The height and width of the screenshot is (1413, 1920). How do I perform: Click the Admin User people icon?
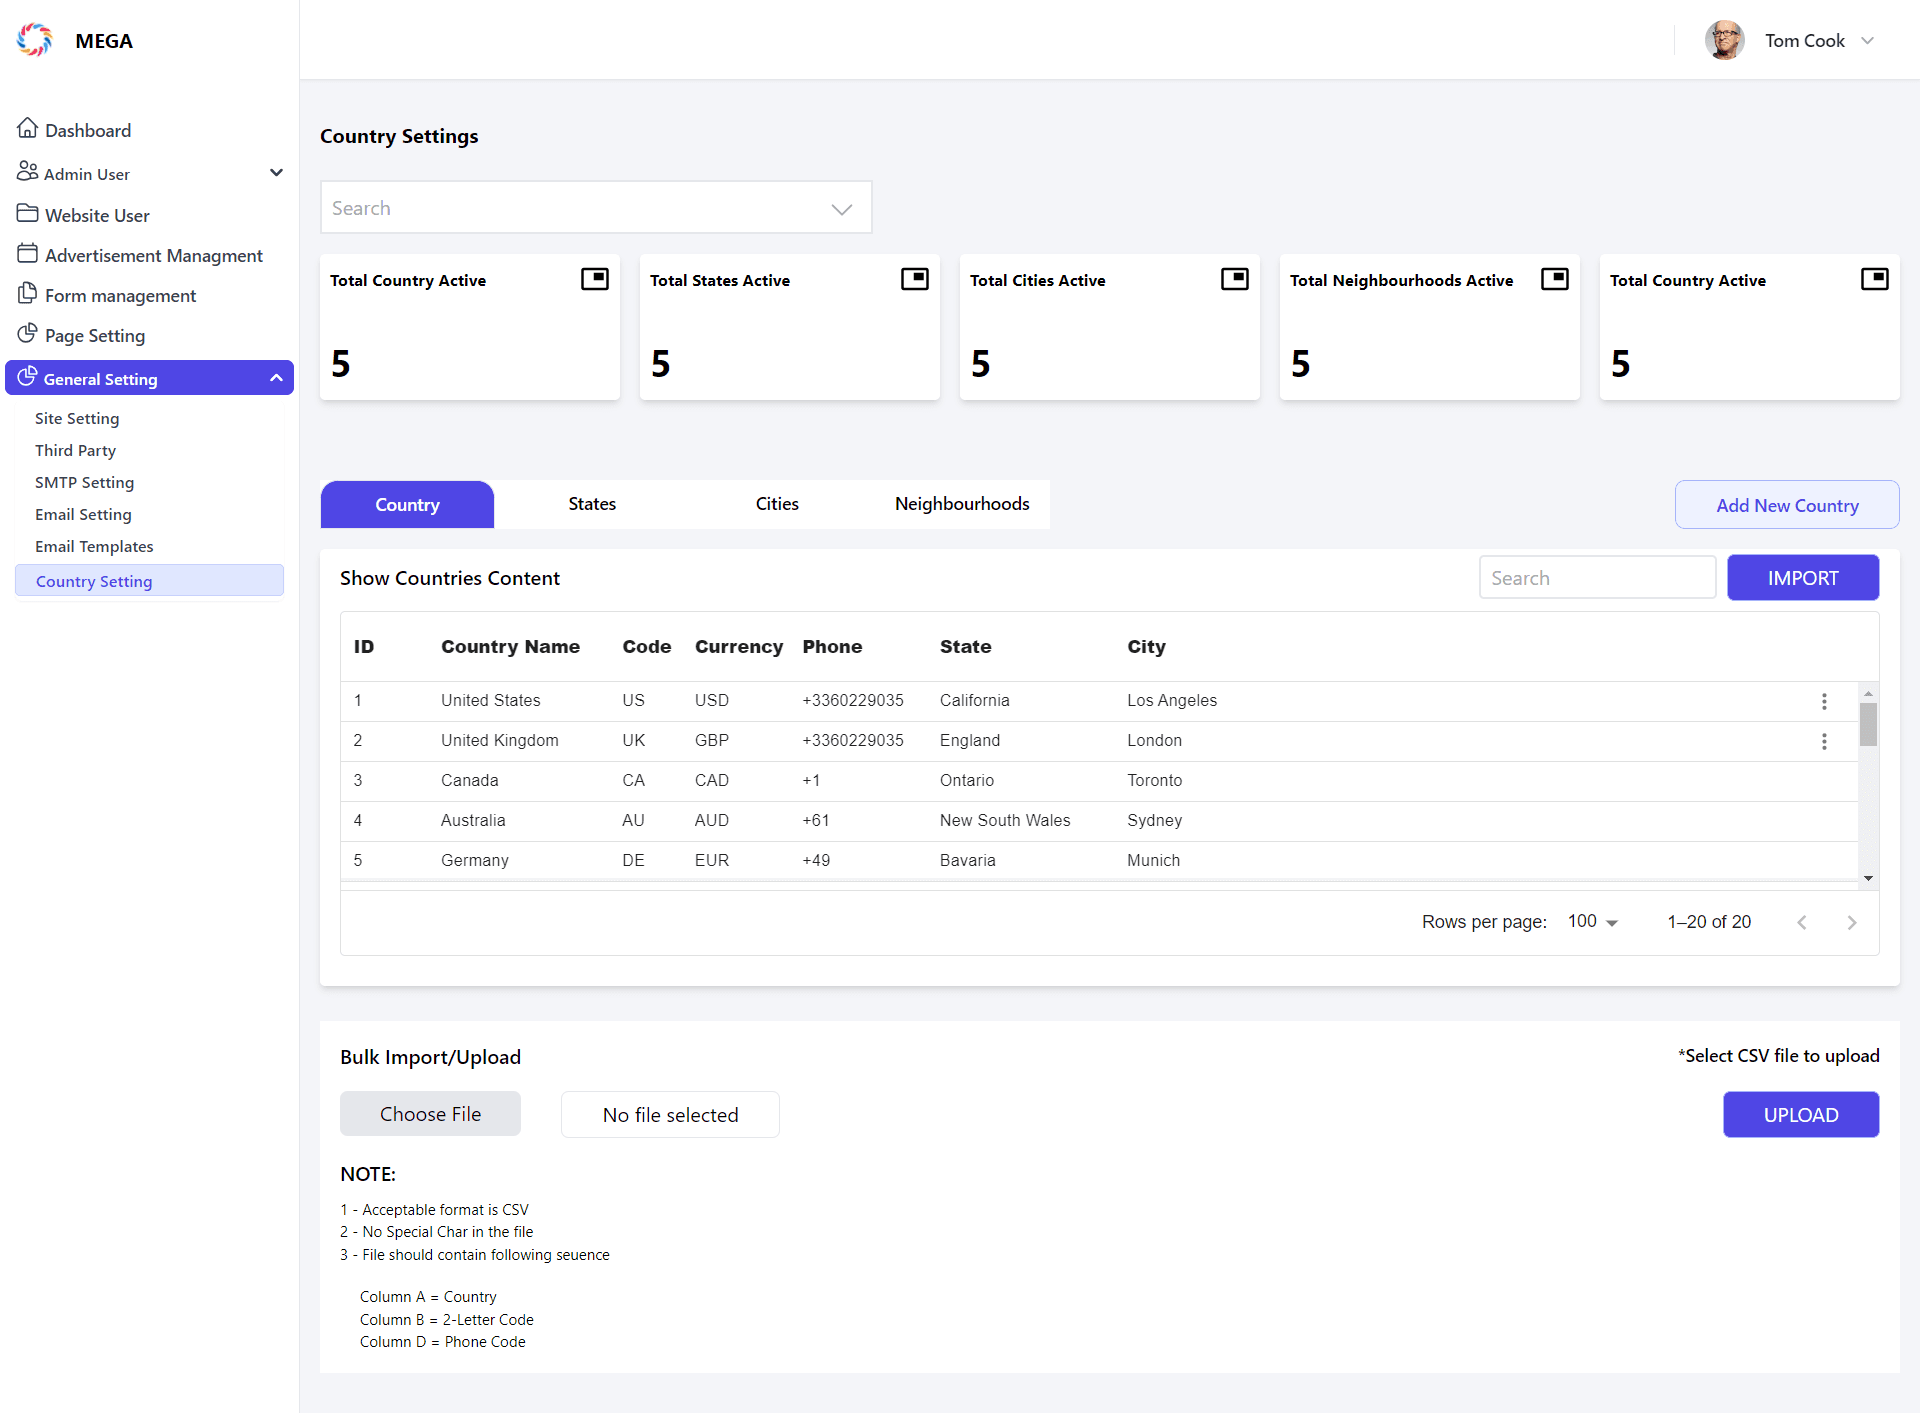pyautogui.click(x=28, y=171)
